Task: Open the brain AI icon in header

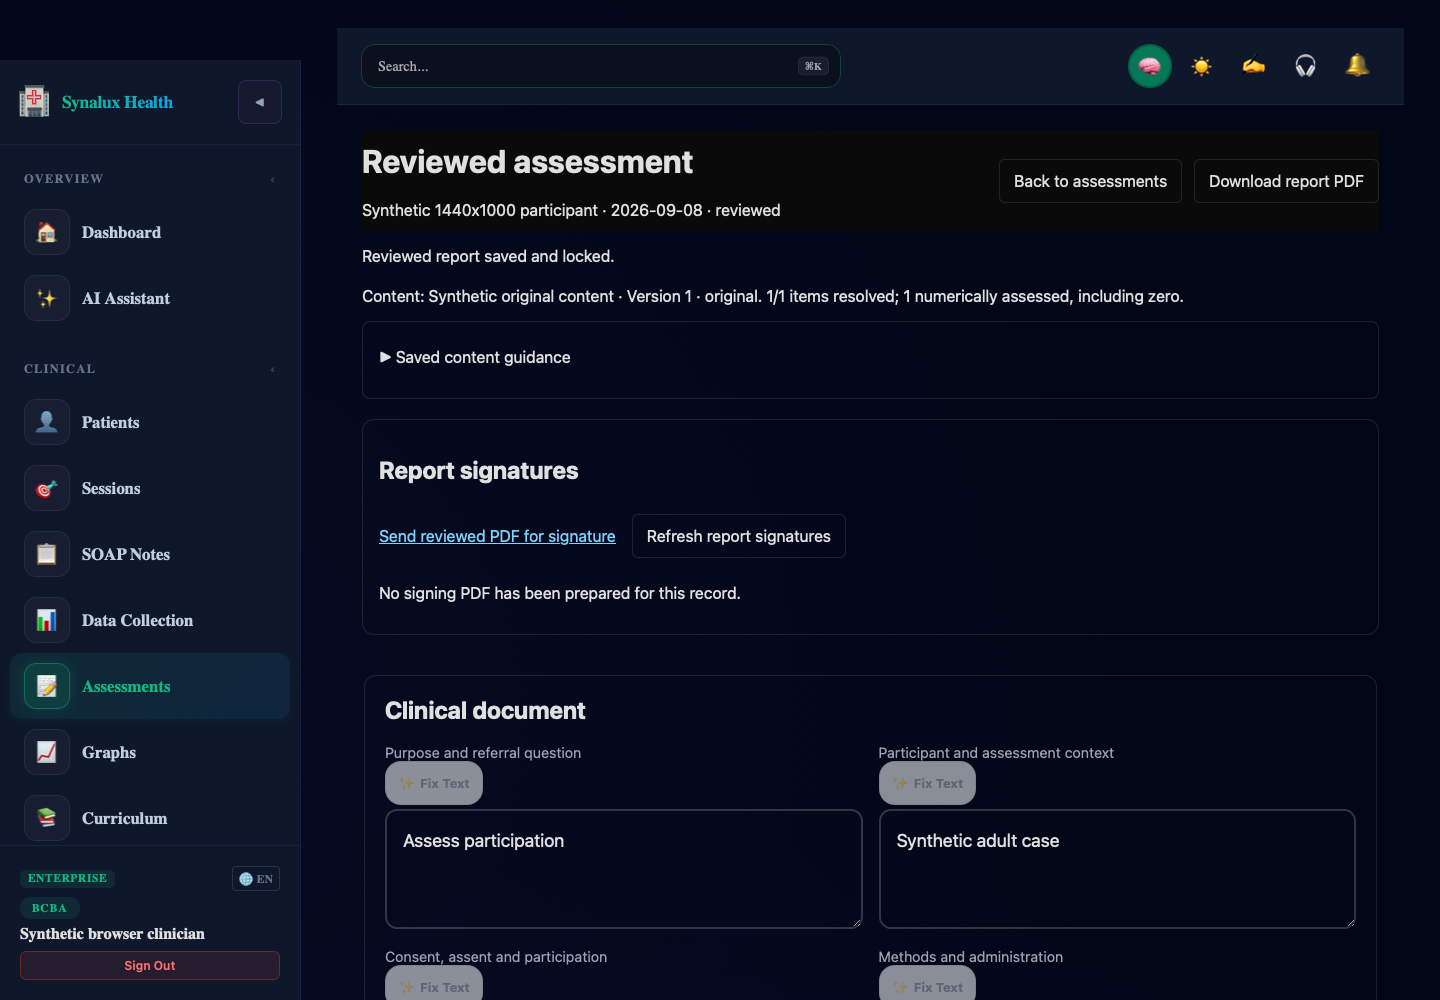Action: point(1150,66)
